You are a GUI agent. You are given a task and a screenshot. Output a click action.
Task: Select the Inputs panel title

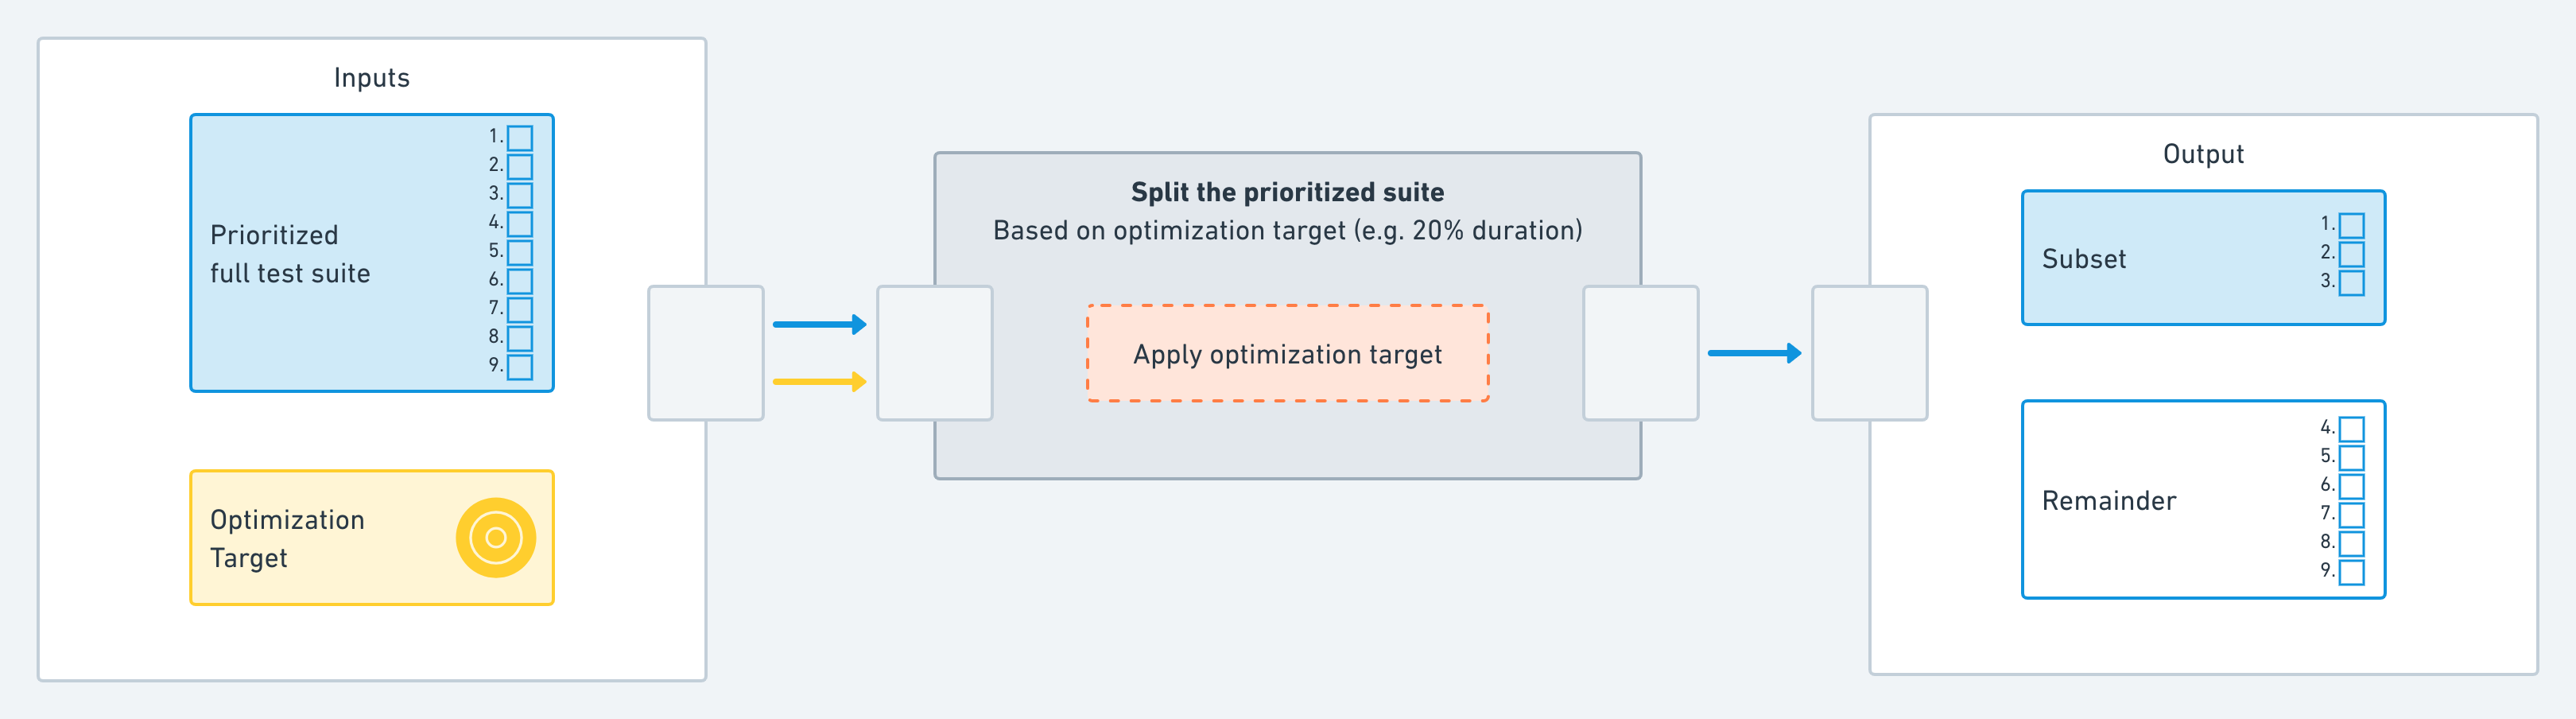(371, 78)
